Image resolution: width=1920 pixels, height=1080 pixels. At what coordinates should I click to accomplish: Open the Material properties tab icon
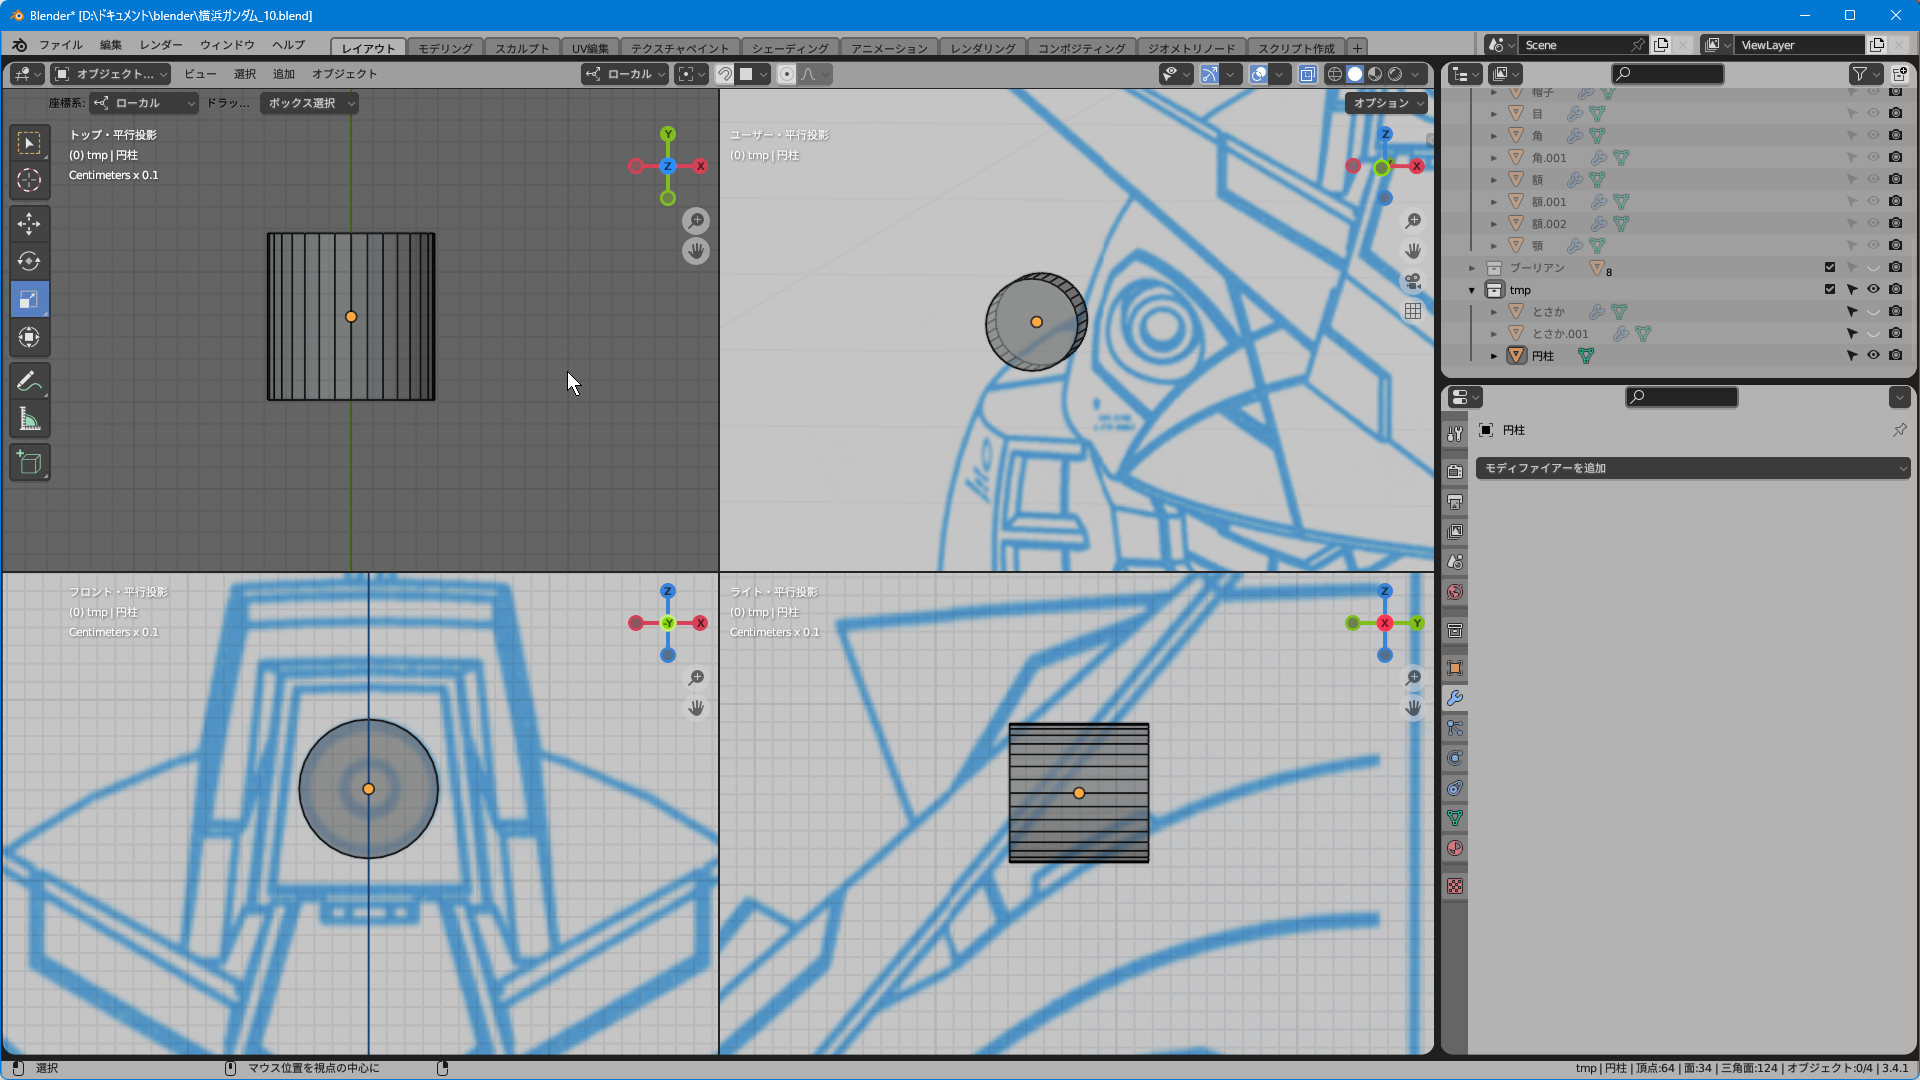coord(1455,848)
